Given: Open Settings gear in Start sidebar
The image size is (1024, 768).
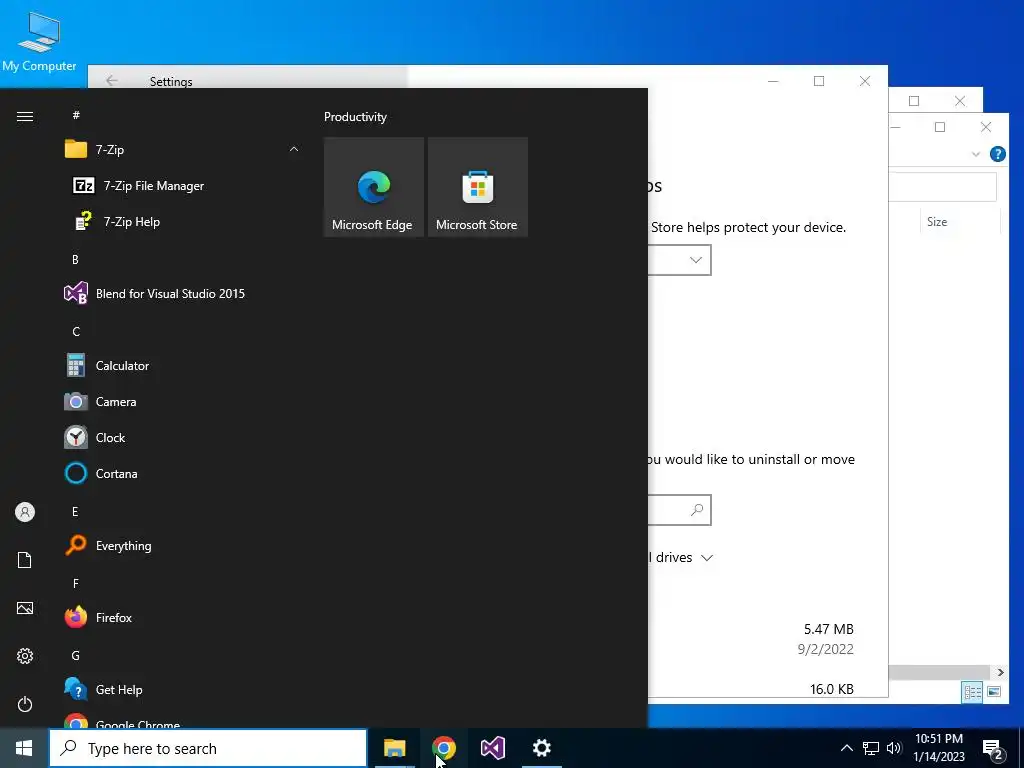Looking at the screenshot, I should 25,656.
